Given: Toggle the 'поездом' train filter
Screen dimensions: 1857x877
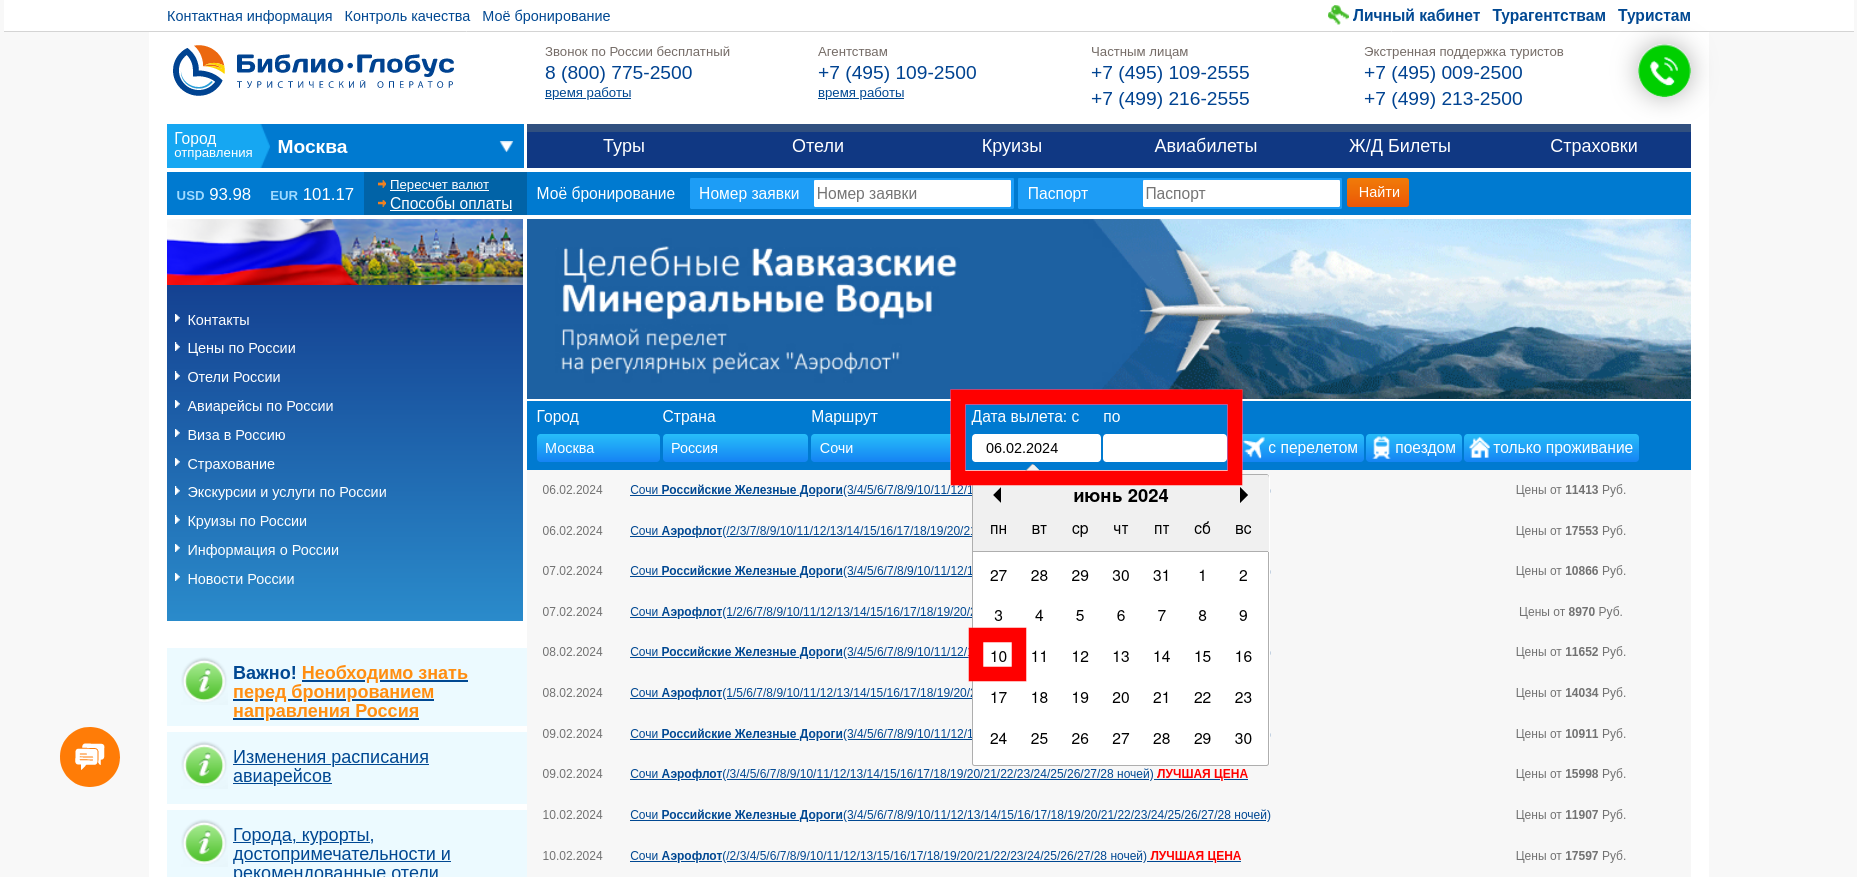Looking at the screenshot, I should click(1414, 448).
